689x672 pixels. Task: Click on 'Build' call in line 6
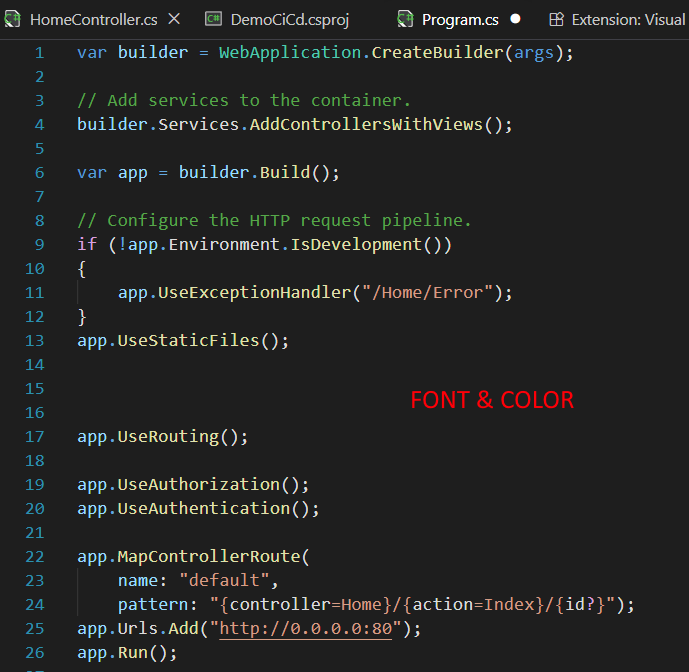[x=285, y=172]
